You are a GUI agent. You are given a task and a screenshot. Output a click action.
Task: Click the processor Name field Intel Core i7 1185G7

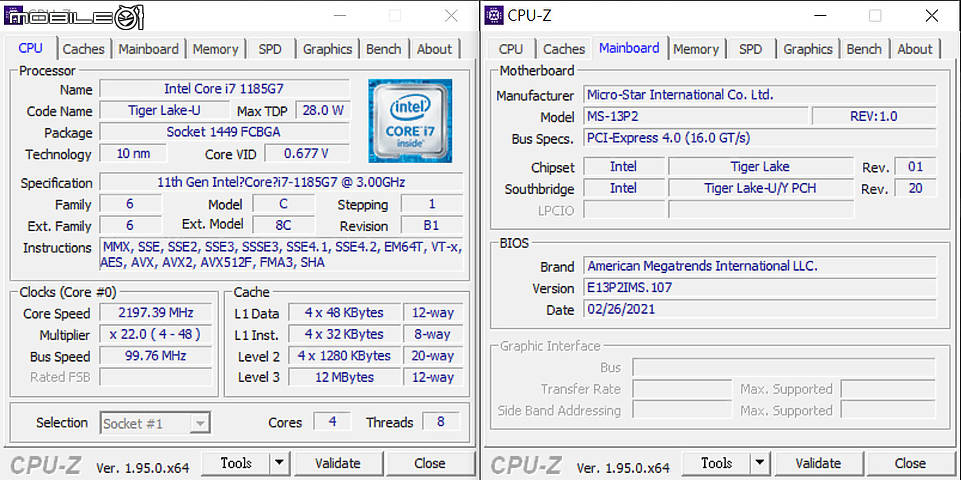click(224, 89)
